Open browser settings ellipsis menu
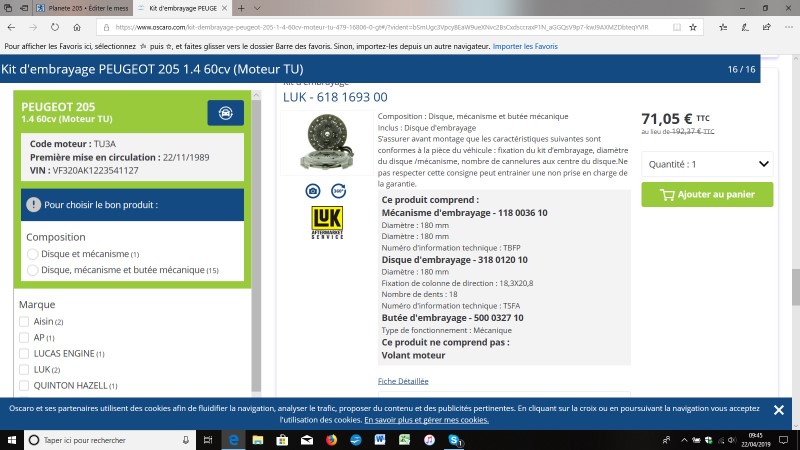The width and height of the screenshot is (800, 450). click(789, 27)
